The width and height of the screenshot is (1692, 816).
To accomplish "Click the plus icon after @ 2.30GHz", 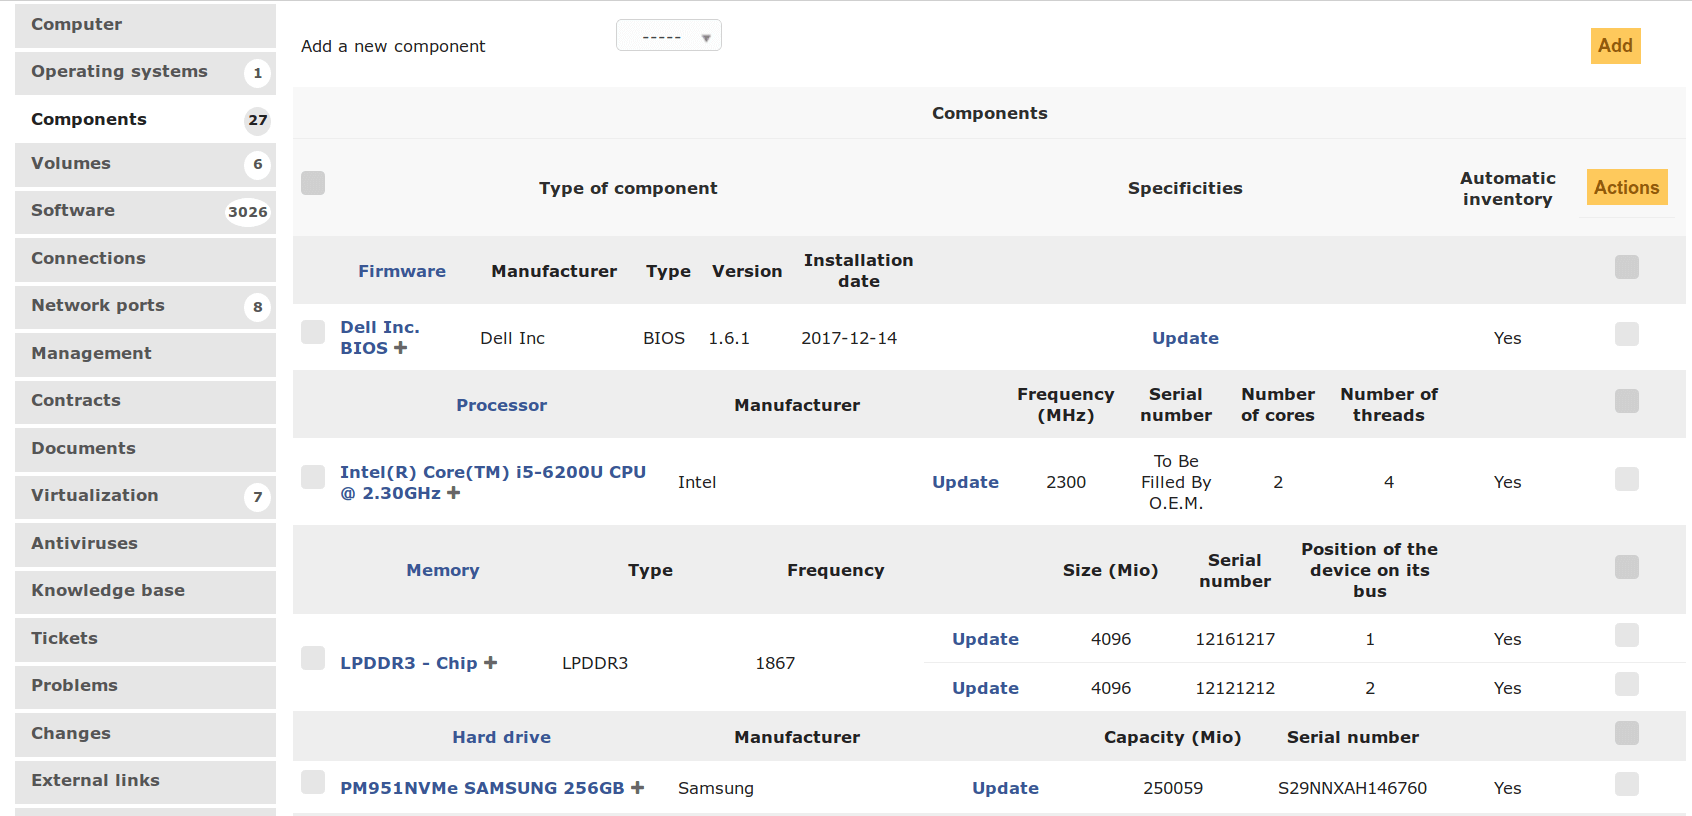I will [454, 493].
